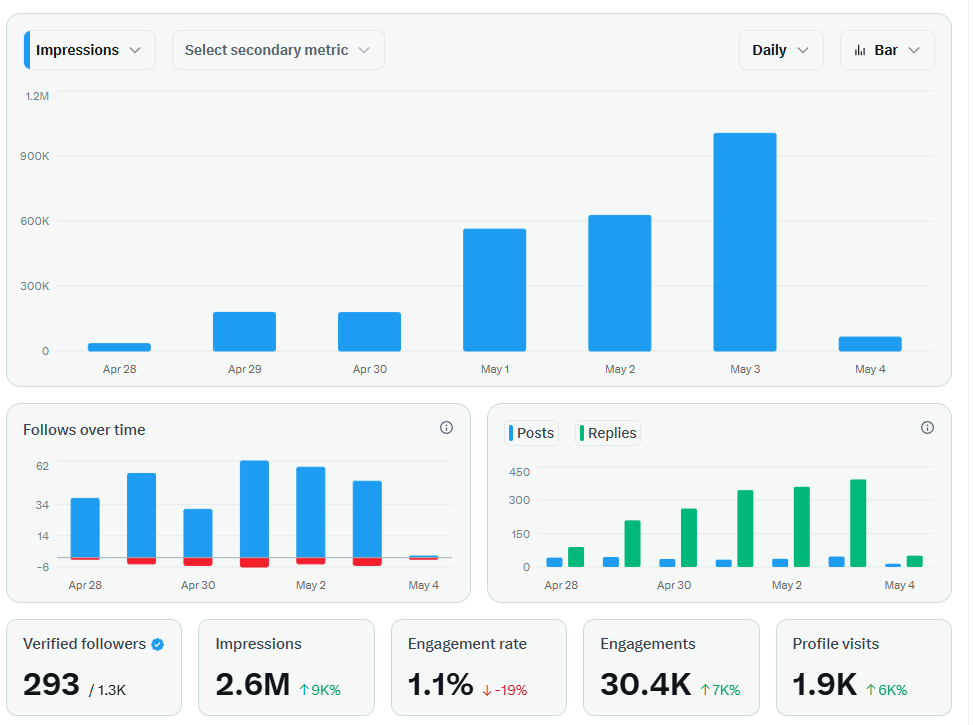Viewport: 973px width, 725px height.
Task: Open the Select secondary metric dropdown
Action: click(x=278, y=50)
